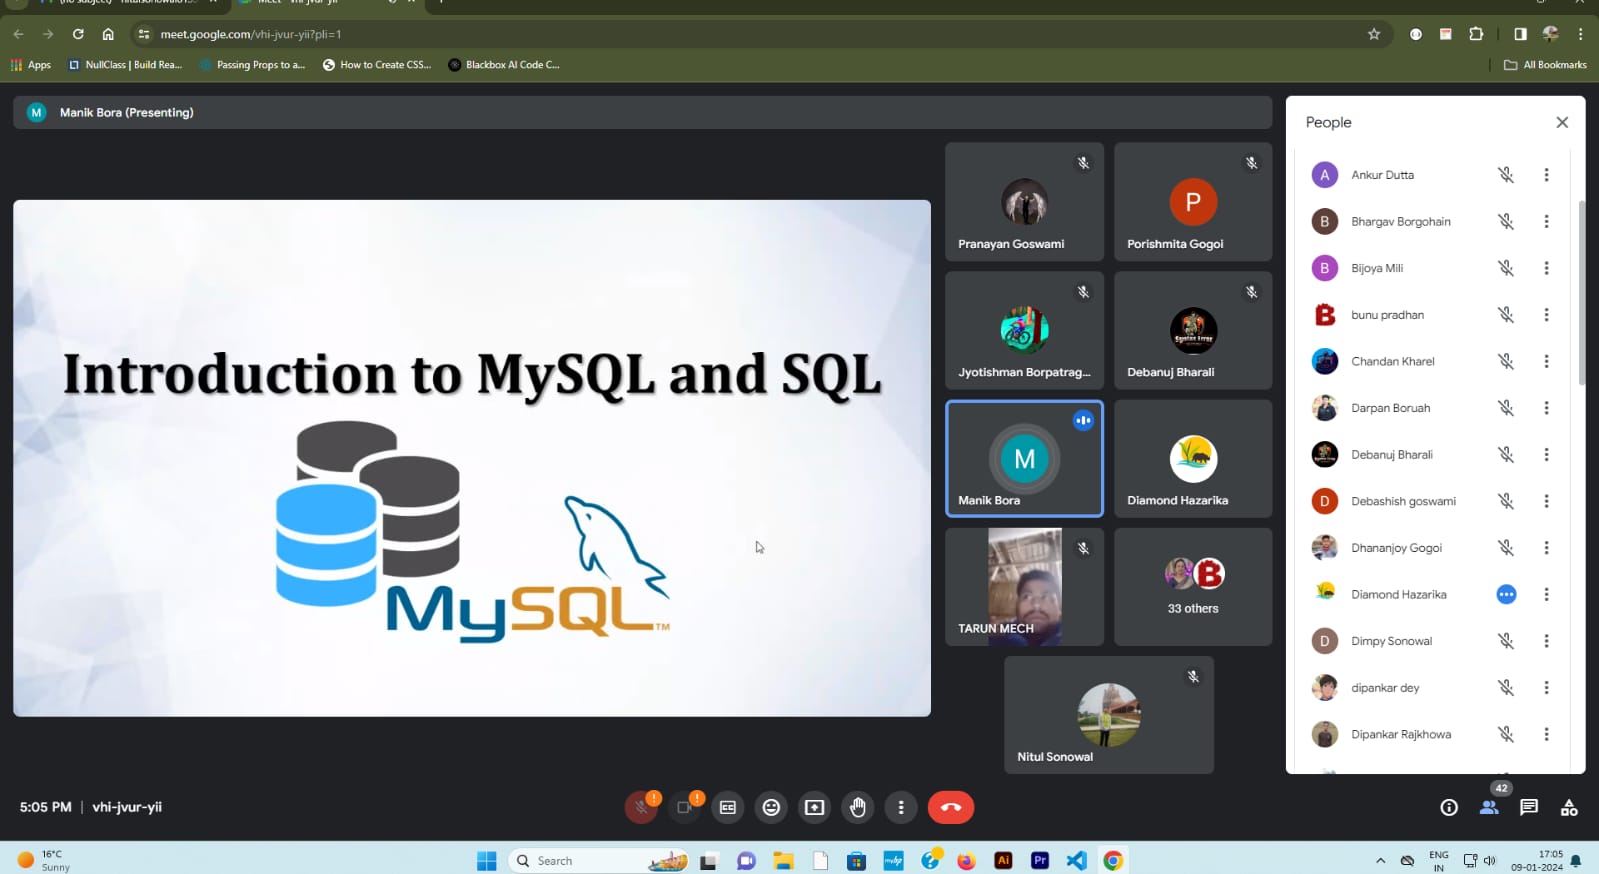Screen dimensions: 1599x874
Task: Reload the Google Meet page
Action: click(78, 34)
